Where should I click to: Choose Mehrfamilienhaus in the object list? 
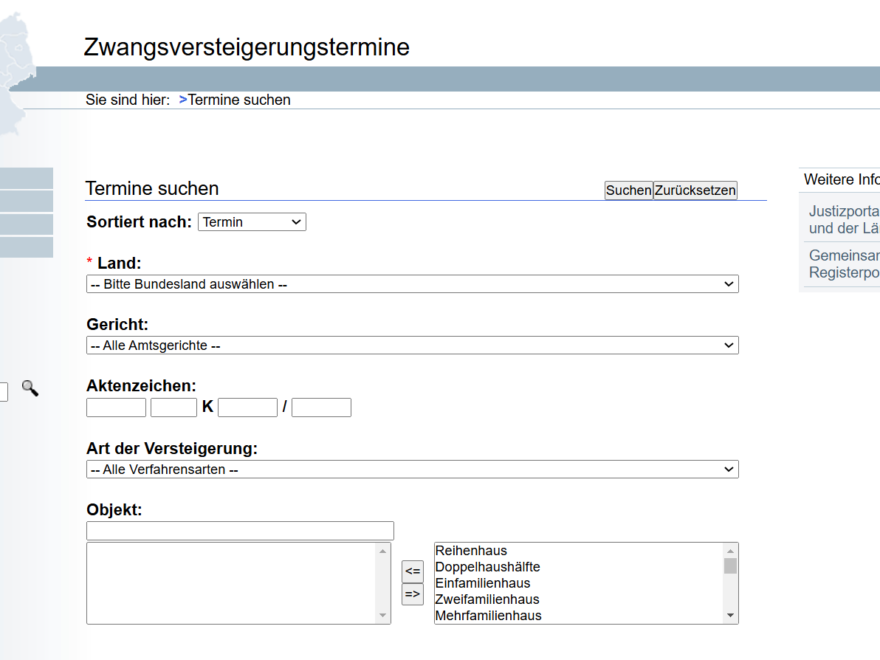(488, 616)
